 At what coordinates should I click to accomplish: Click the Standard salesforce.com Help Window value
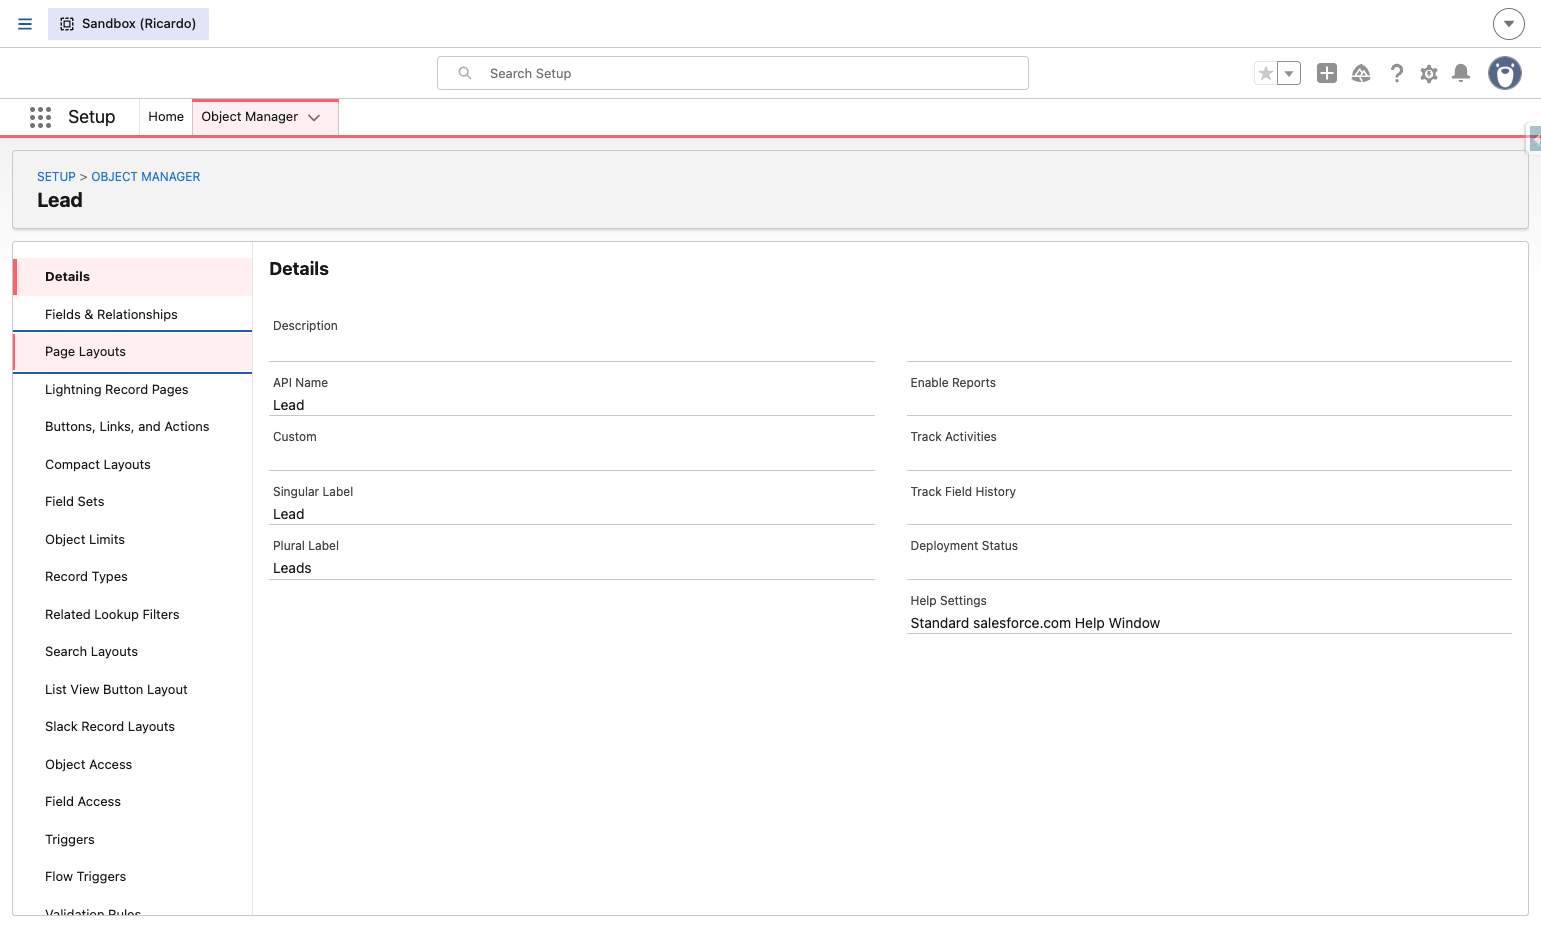click(x=1035, y=623)
